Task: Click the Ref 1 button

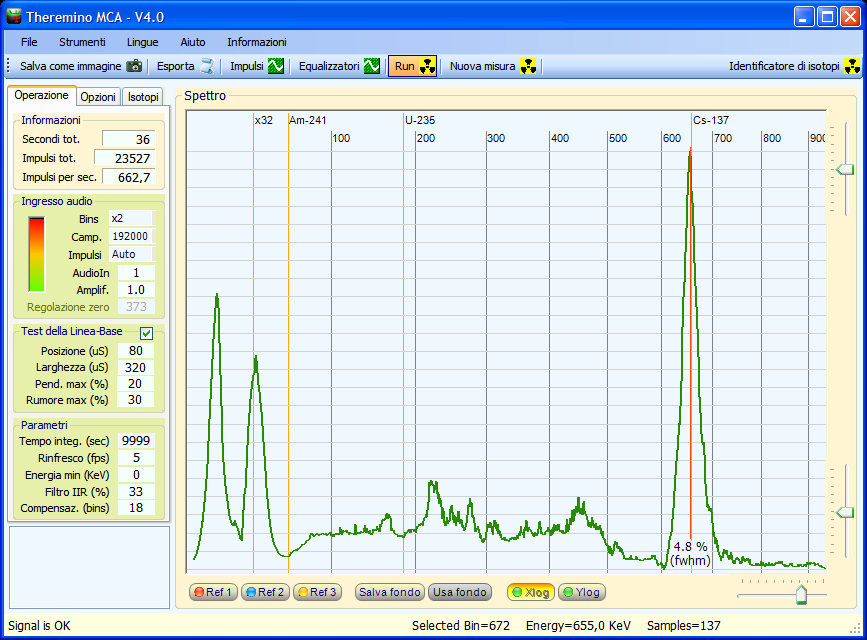Action: click(x=213, y=592)
